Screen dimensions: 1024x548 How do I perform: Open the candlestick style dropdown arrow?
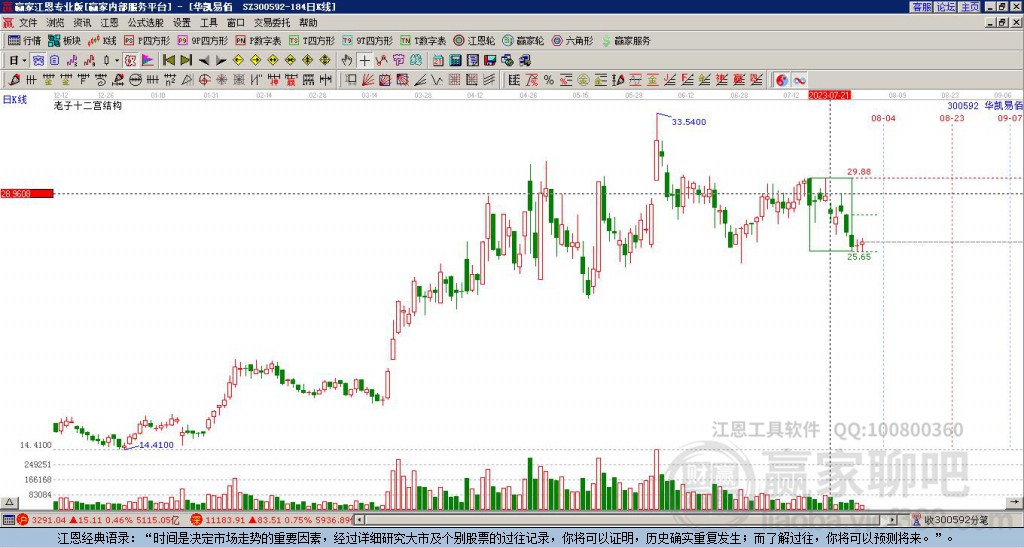click(x=117, y=60)
